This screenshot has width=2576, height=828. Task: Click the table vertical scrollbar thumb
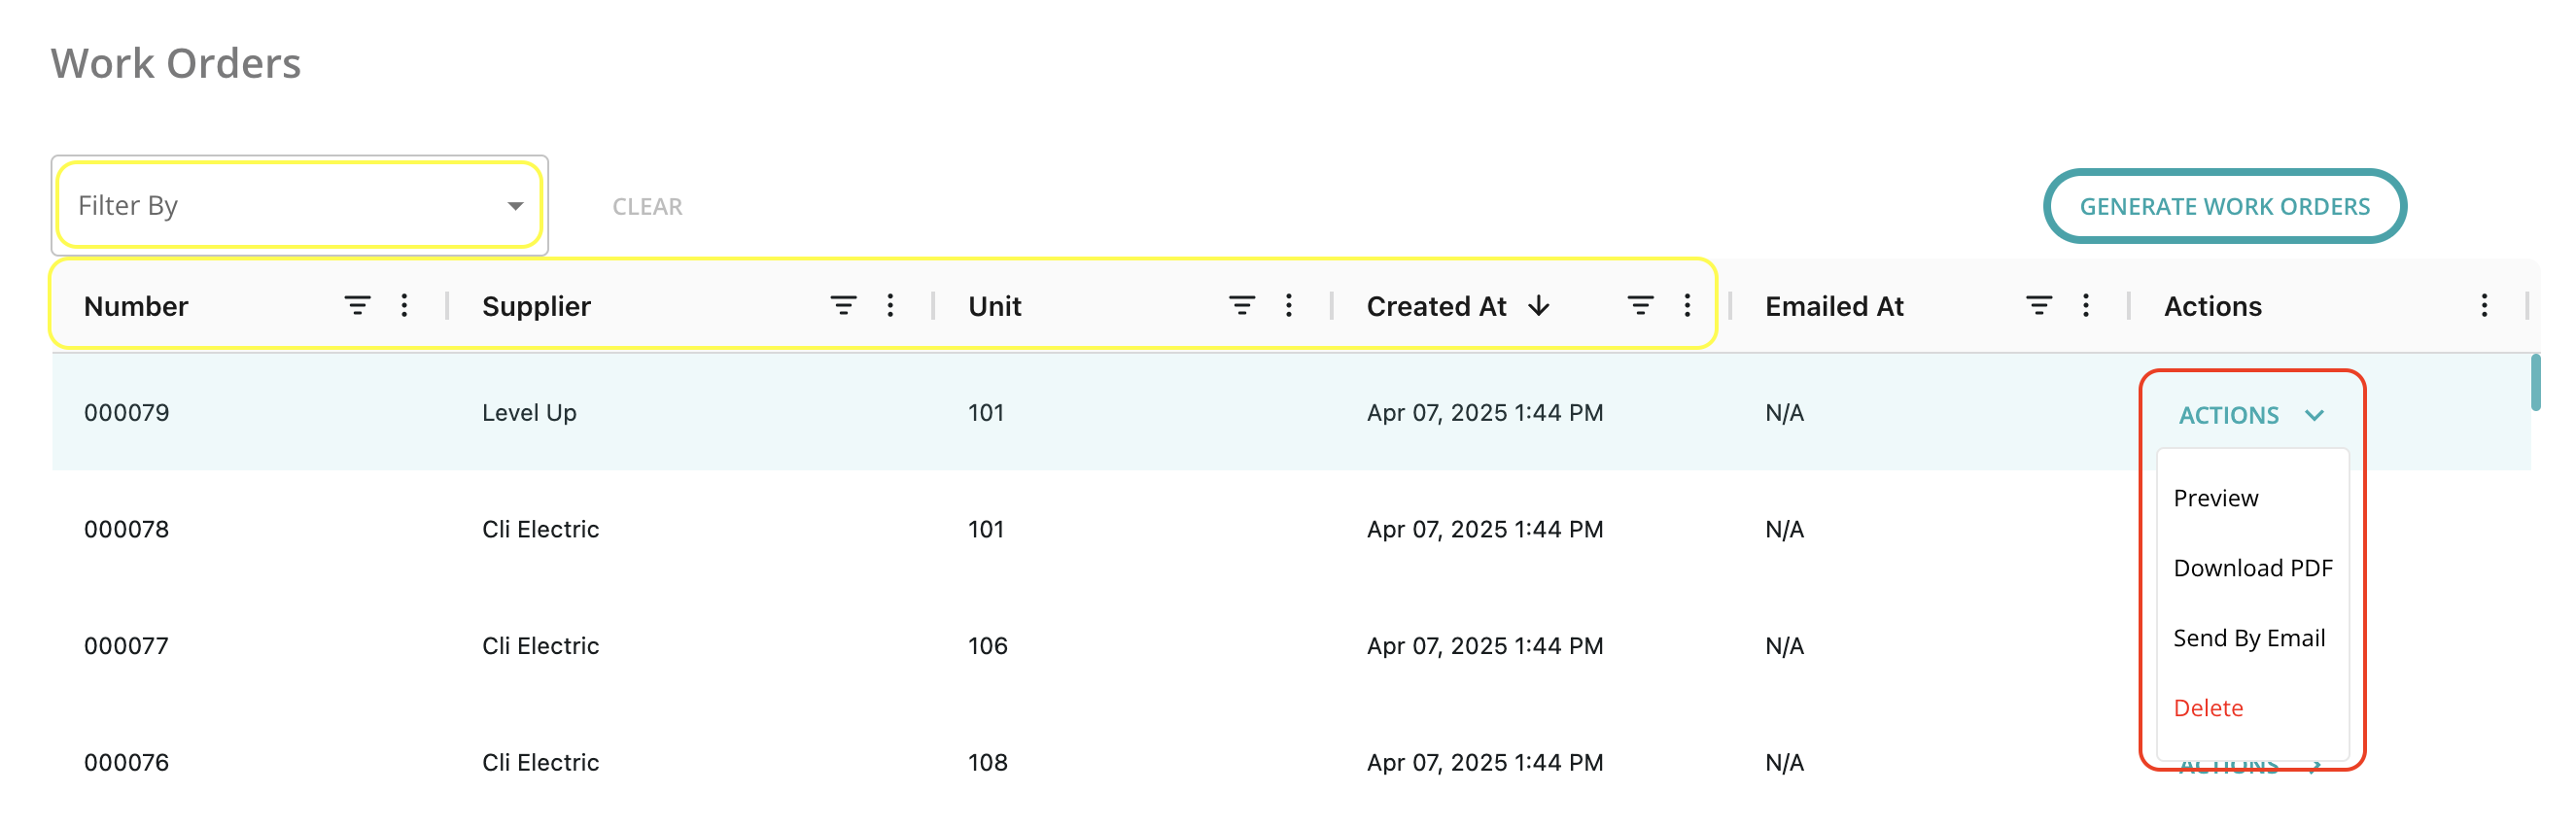click(x=2535, y=382)
